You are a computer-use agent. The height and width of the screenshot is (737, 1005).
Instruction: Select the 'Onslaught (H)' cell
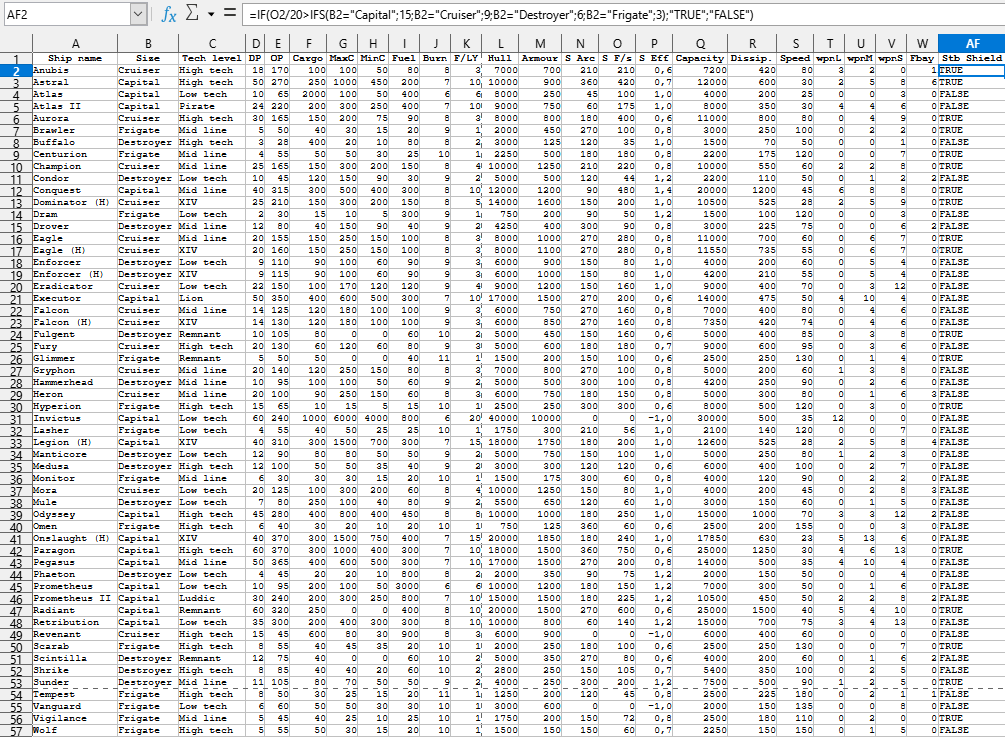coord(75,538)
